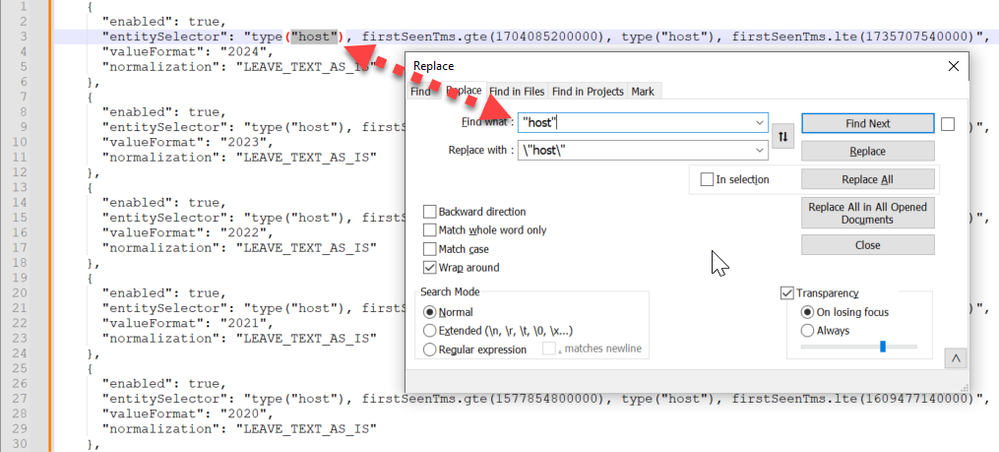Image resolution: width=999 pixels, height=452 pixels.
Task: Click inside the Replace with text field
Action: coord(630,151)
